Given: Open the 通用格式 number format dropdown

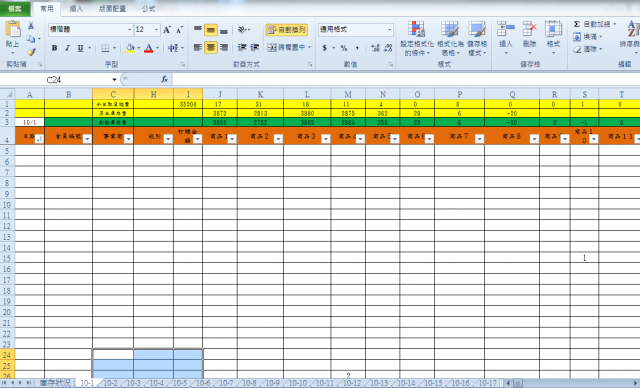Looking at the screenshot, I should (x=390, y=29).
